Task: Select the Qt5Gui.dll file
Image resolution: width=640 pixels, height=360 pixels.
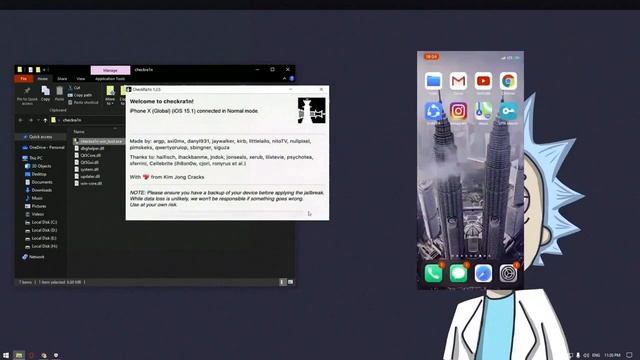Action: (87, 162)
